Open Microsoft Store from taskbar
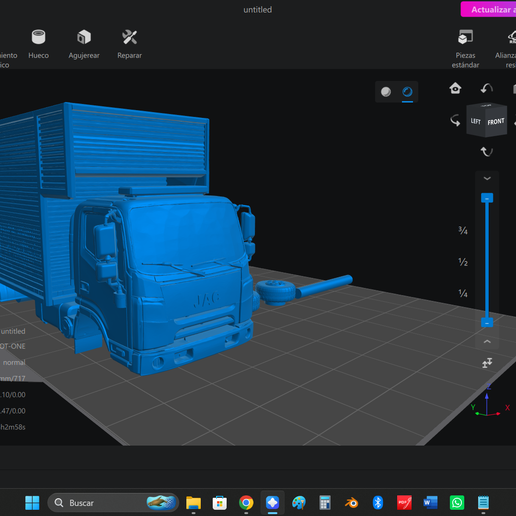The width and height of the screenshot is (516, 516). [220, 503]
